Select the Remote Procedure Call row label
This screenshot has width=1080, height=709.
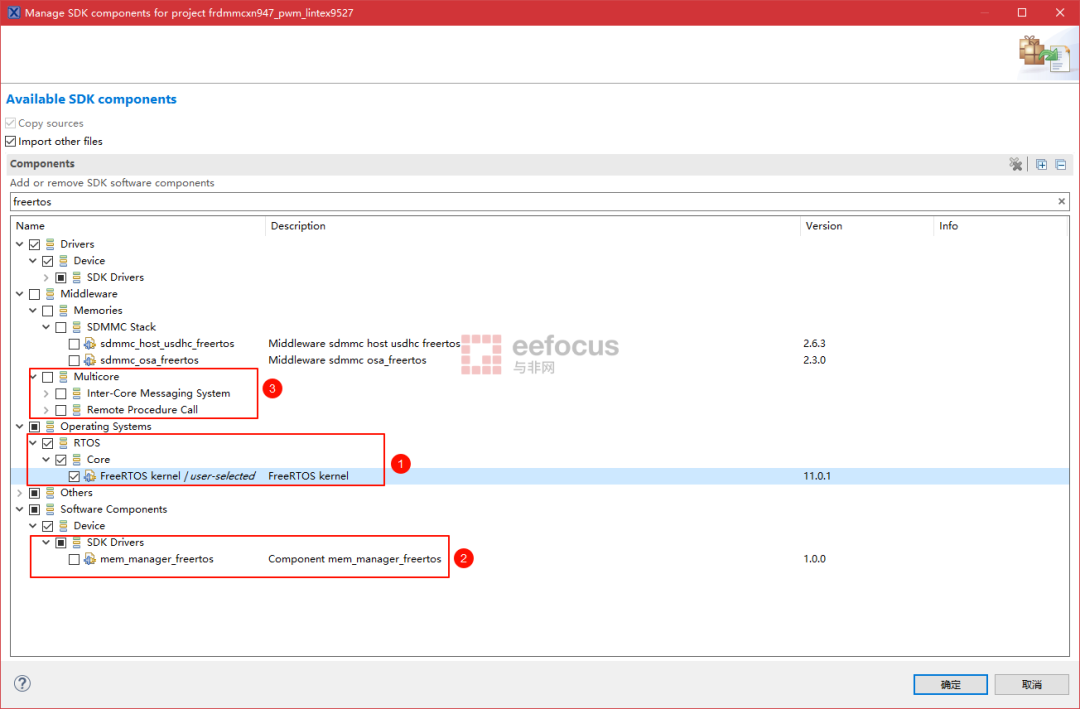(x=142, y=409)
